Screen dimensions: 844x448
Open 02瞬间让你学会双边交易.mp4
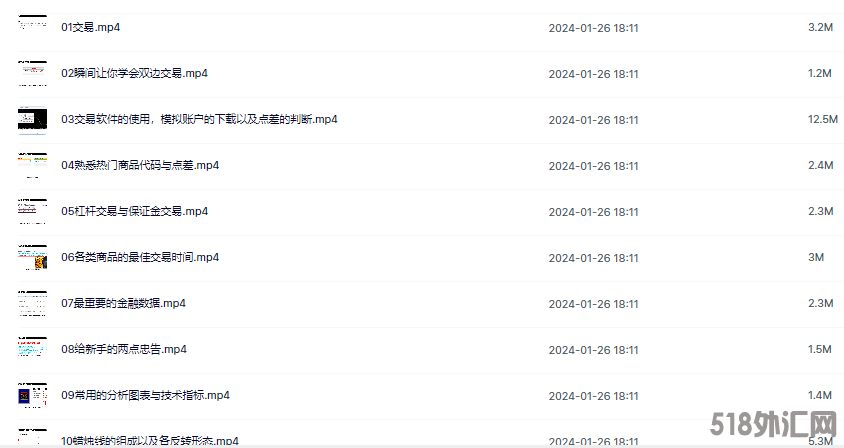click(135, 73)
